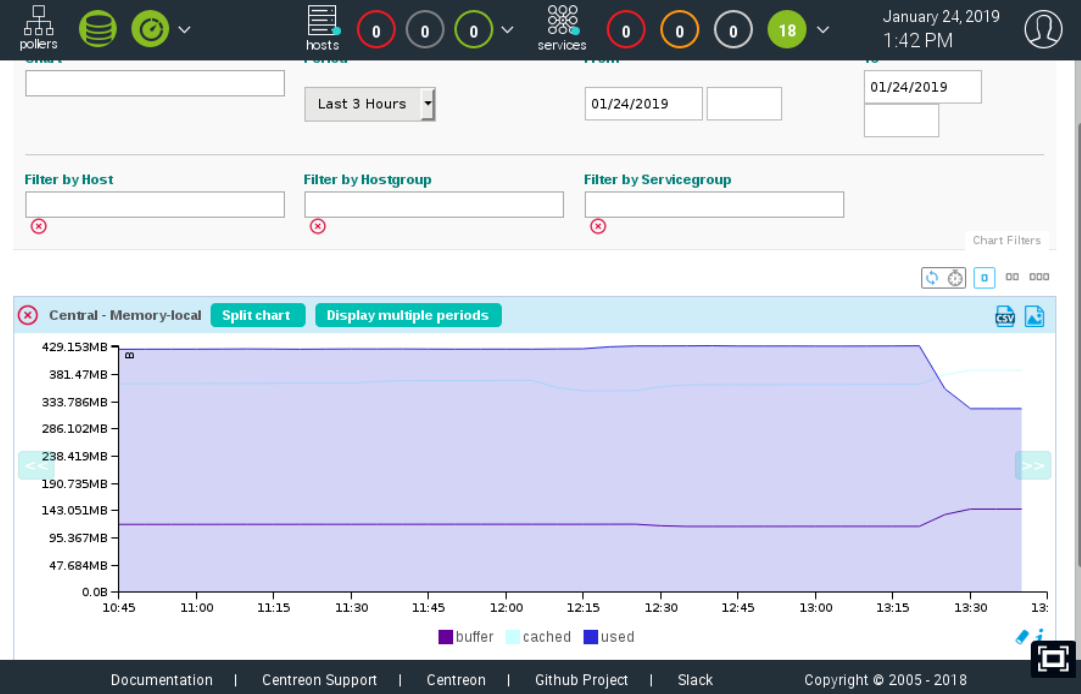Click the pollers icon in top bar
This screenshot has height=694, width=1081.
(38, 27)
